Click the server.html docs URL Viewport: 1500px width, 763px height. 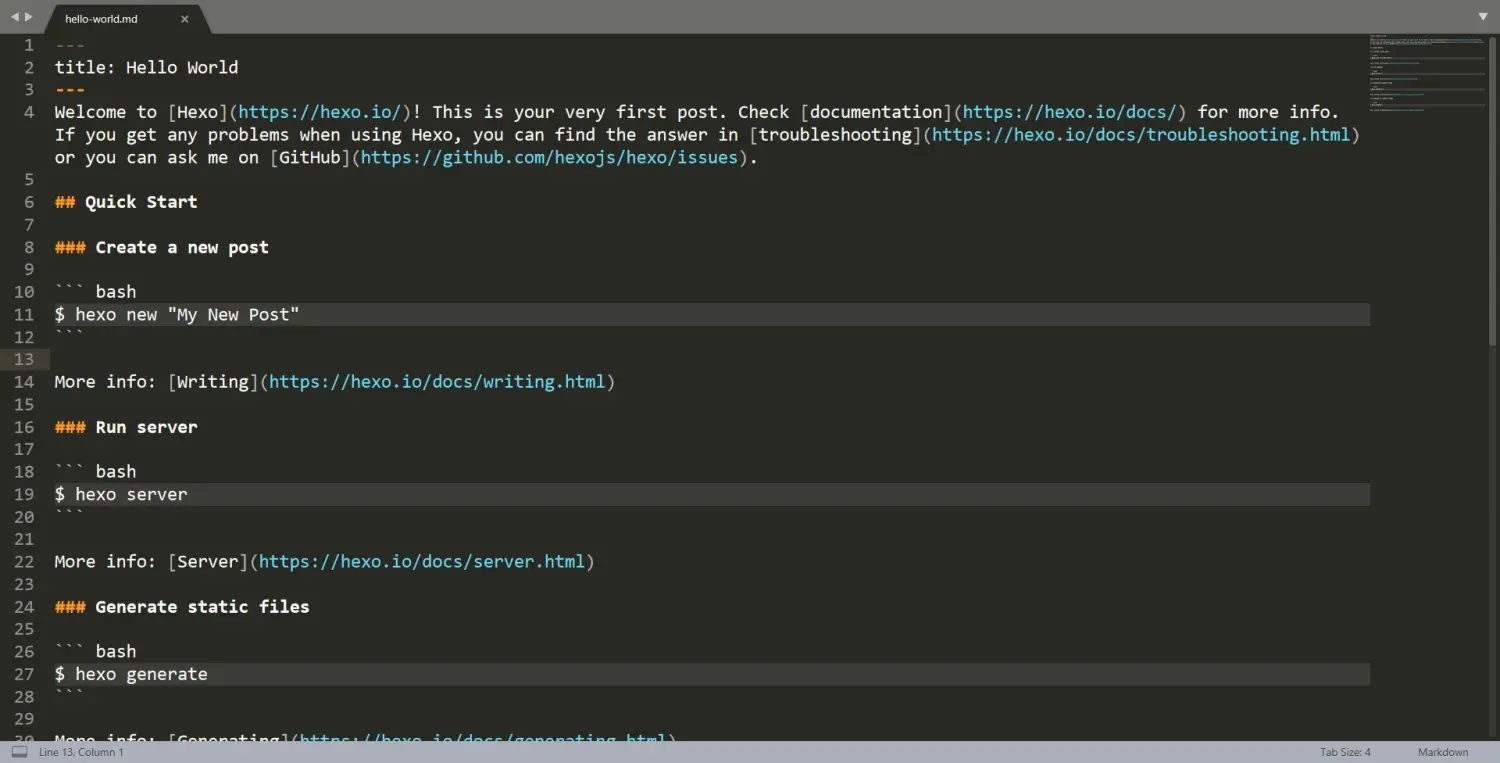point(422,562)
